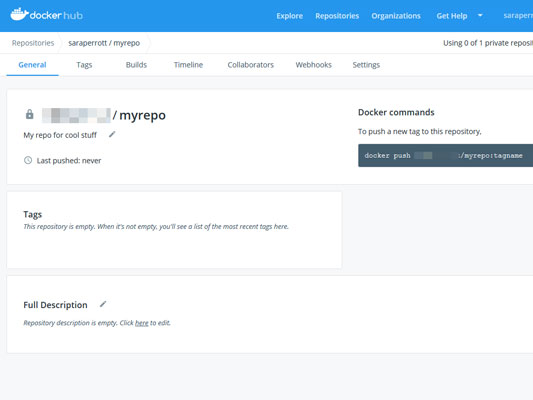Click the 'This repository is empty' message
Image resolution: width=533 pixels, height=400 pixels.
(x=156, y=227)
